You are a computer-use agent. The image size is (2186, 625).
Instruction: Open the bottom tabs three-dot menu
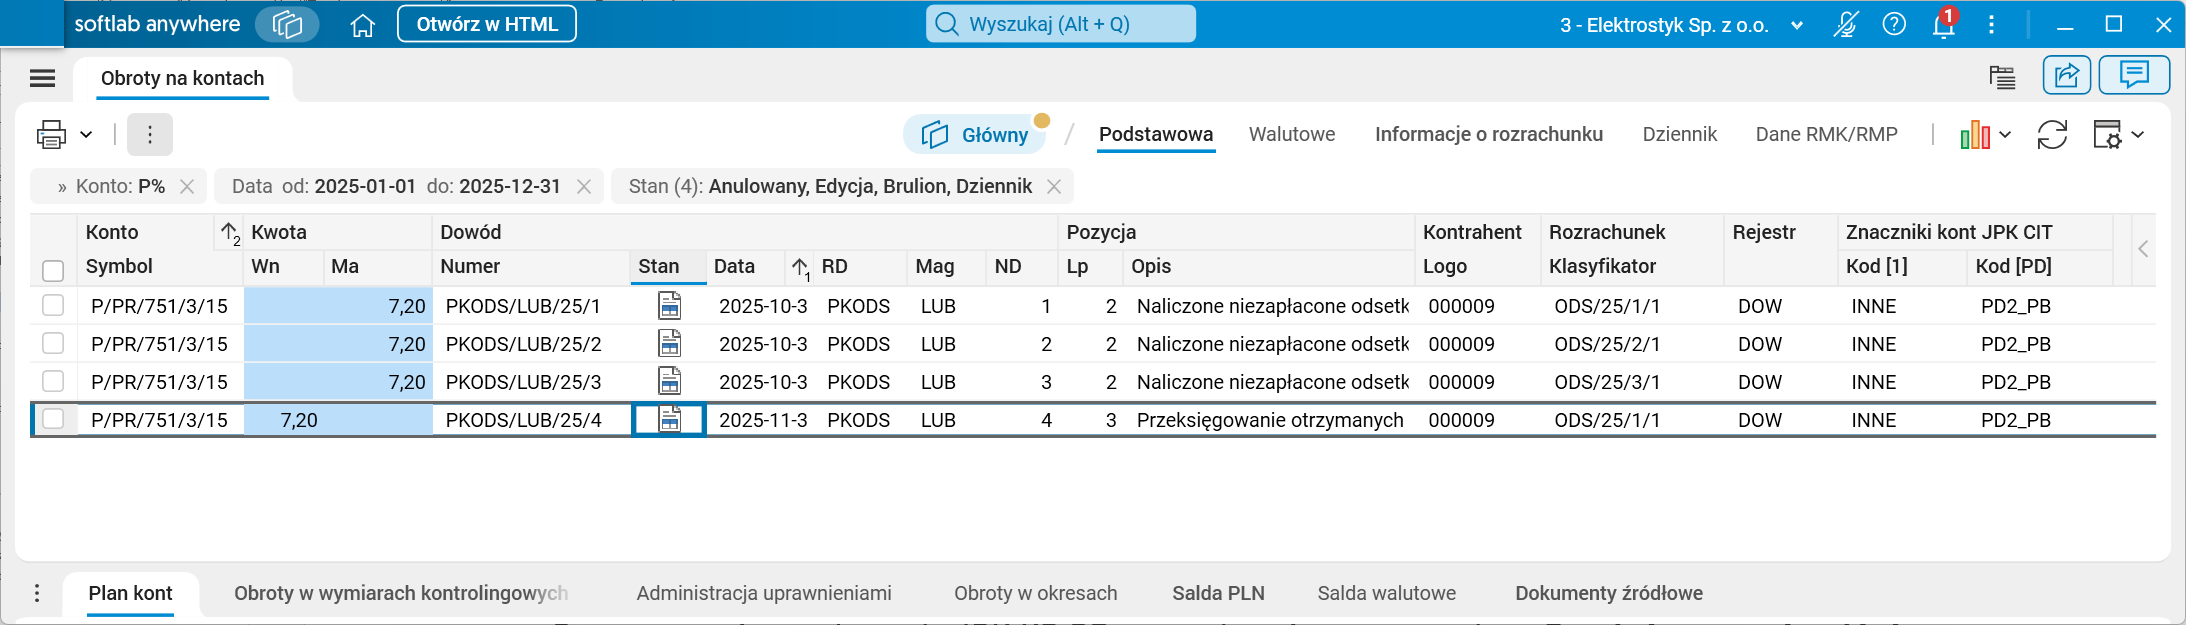(37, 593)
